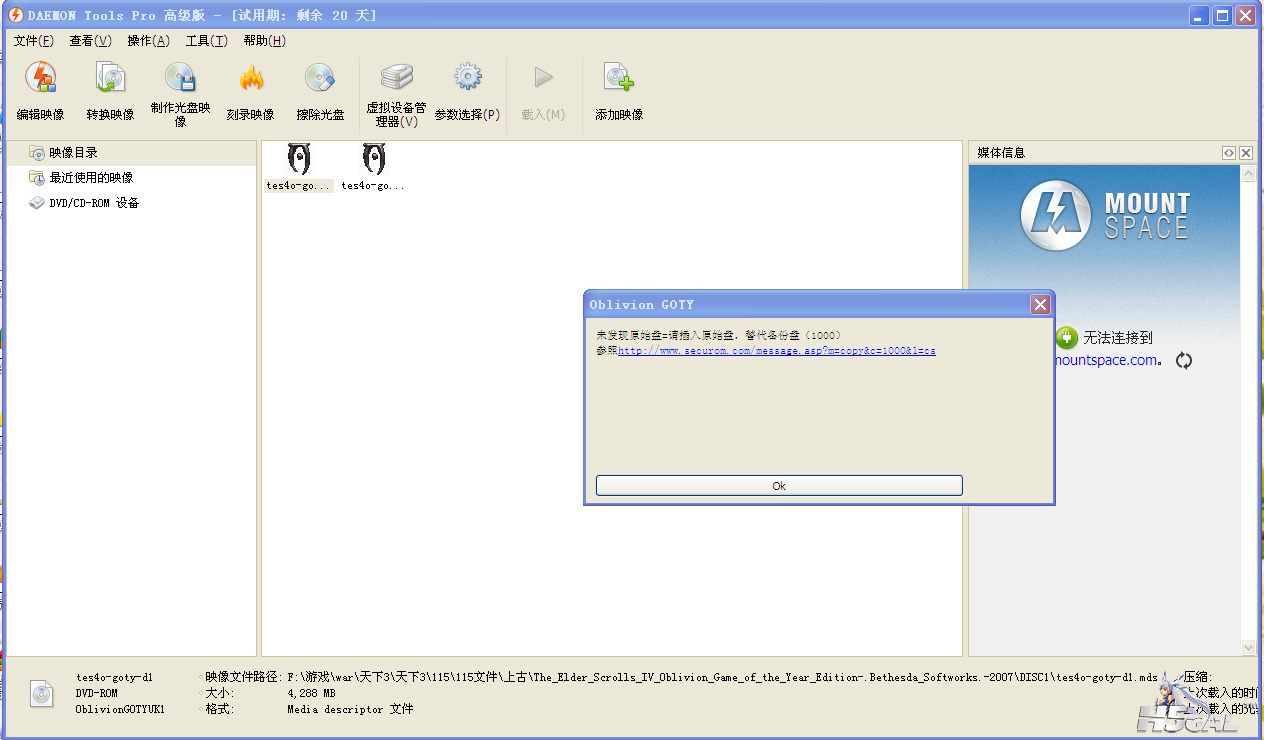The width and height of the screenshot is (1264, 740).
Task: Click the 转换映像 (Convert Image) icon
Action: (110, 79)
